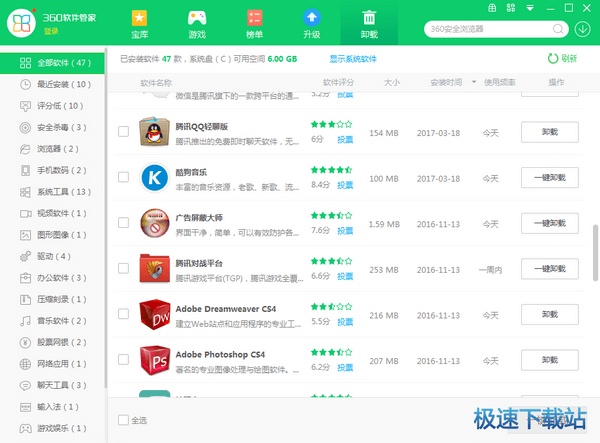Viewport: 600px width, 443px height.
Task: Select 手机数码 (2) category
Action: pos(52,170)
